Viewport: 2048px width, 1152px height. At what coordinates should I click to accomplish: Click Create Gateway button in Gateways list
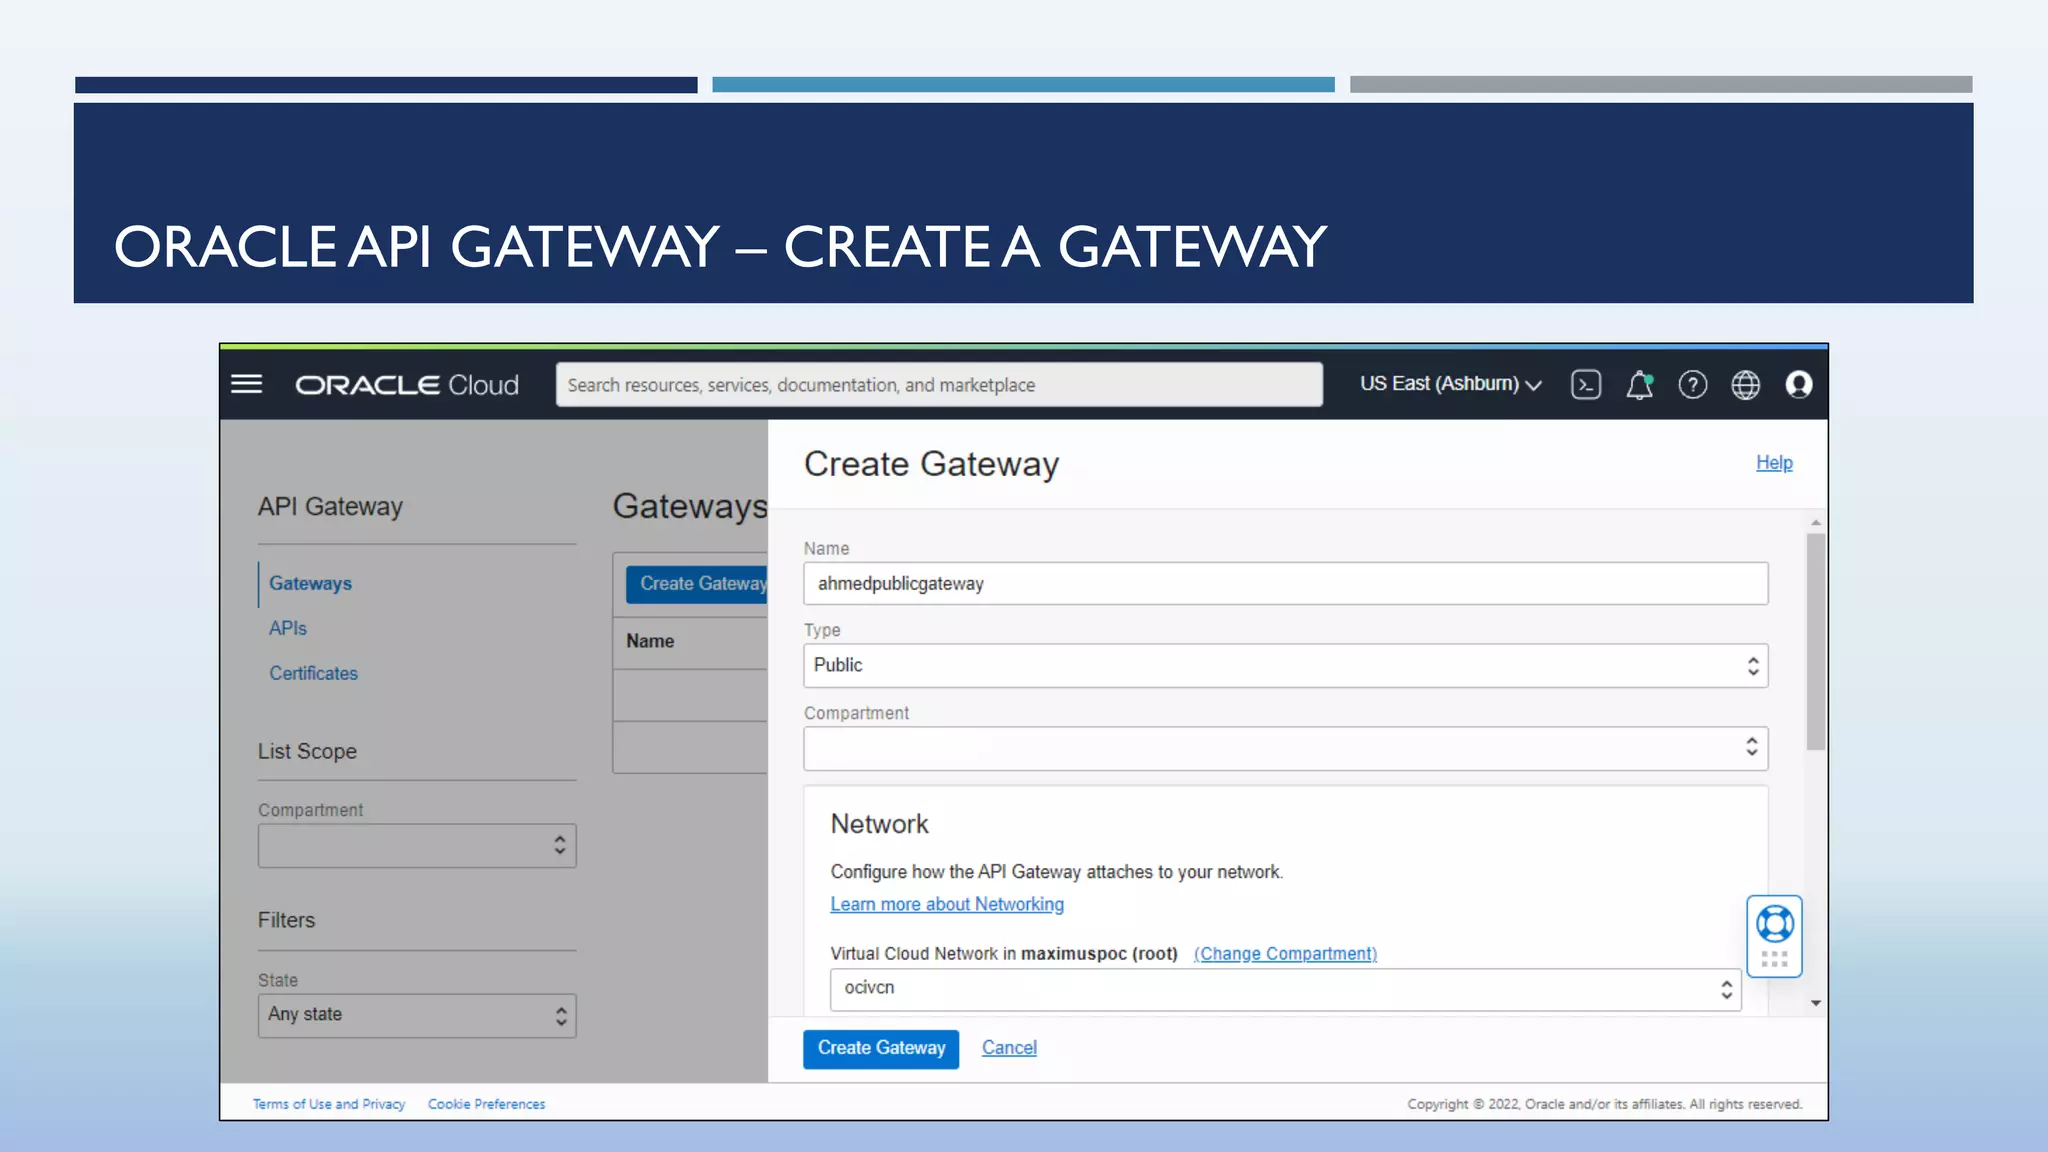coord(697,584)
